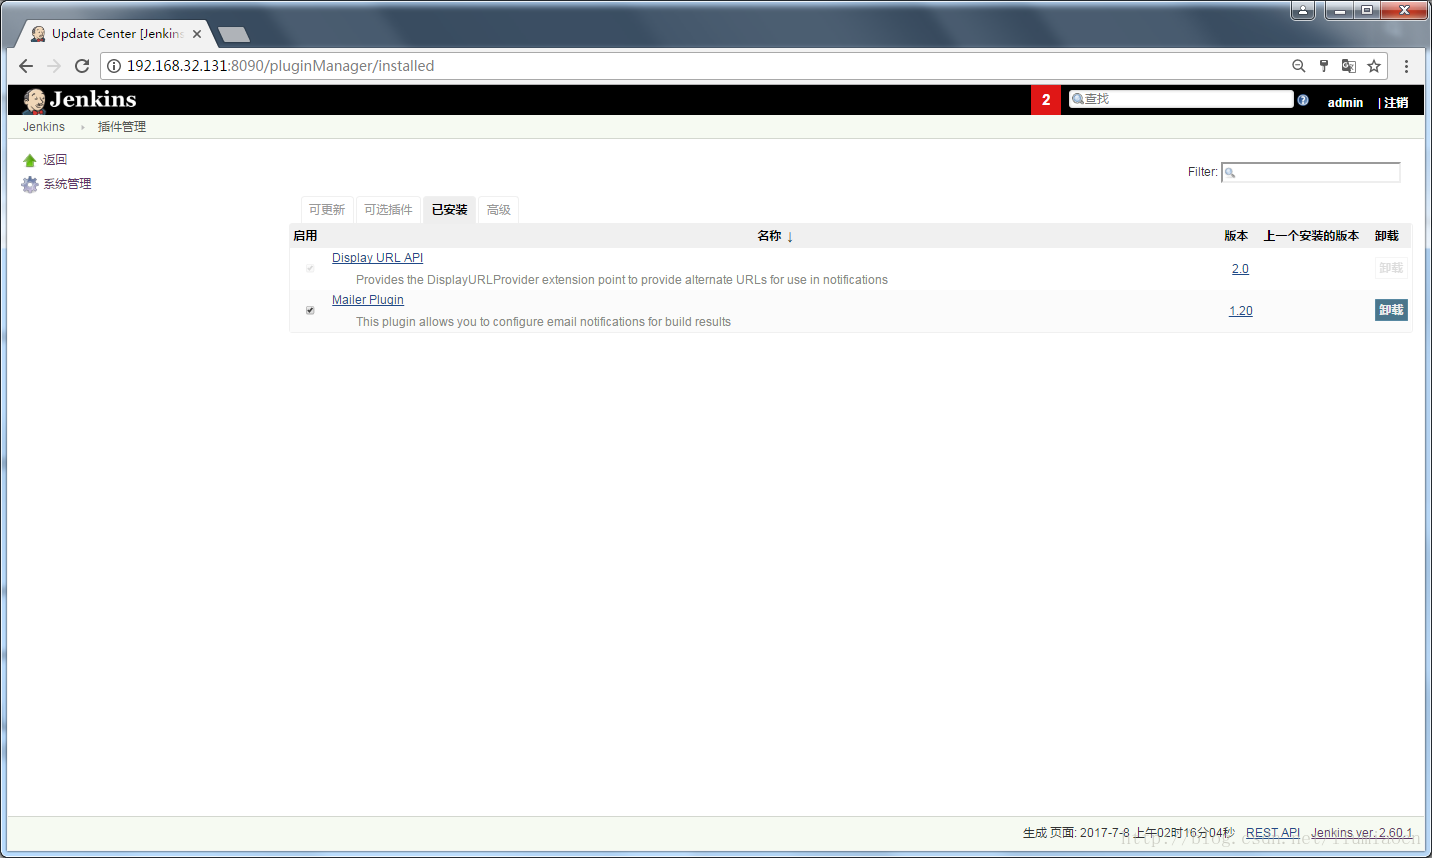Open the gear icon for 系统管理
Viewport: 1432px width, 858px height.
[30, 184]
